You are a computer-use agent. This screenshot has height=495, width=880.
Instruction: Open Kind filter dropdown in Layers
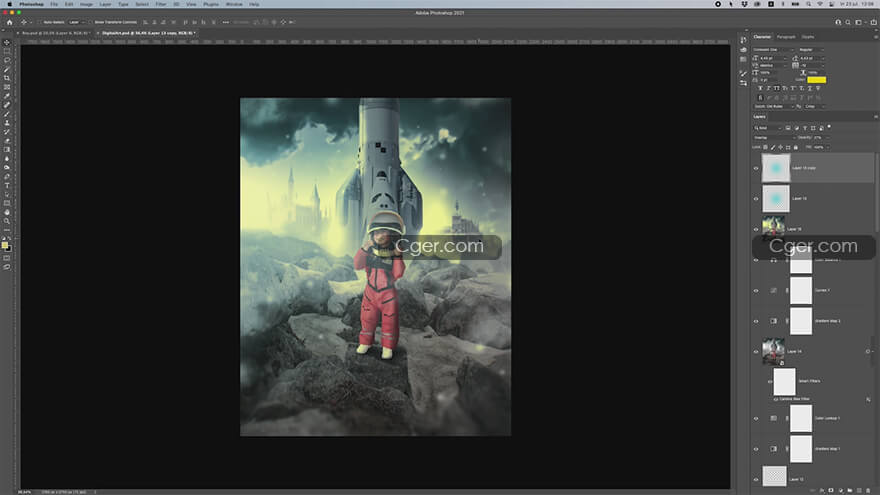click(768, 128)
